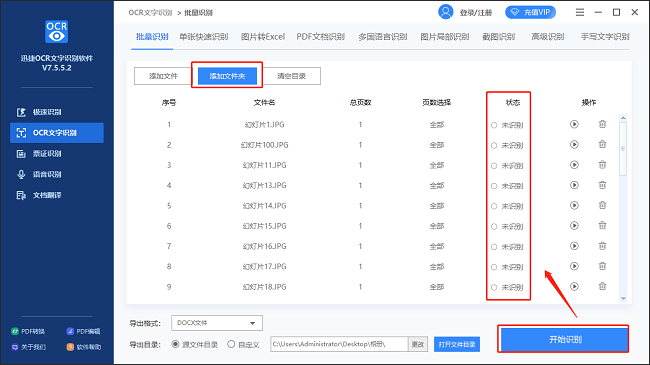Click the export directory path field
Image resolution: width=650 pixels, height=365 pixels.
click(339, 344)
